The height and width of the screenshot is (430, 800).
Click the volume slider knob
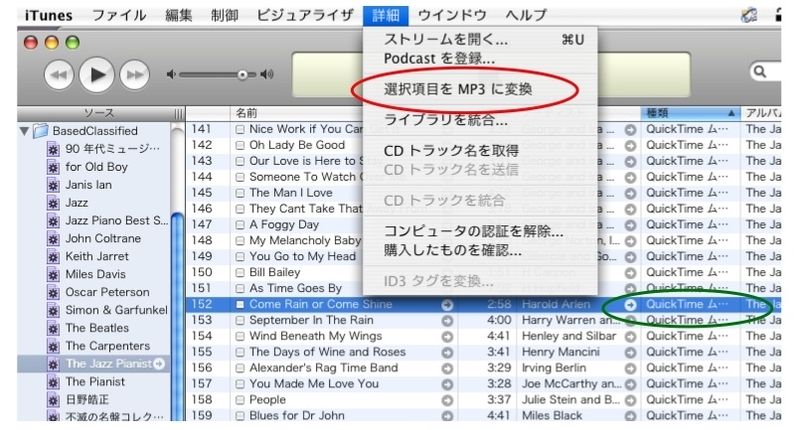click(x=242, y=75)
